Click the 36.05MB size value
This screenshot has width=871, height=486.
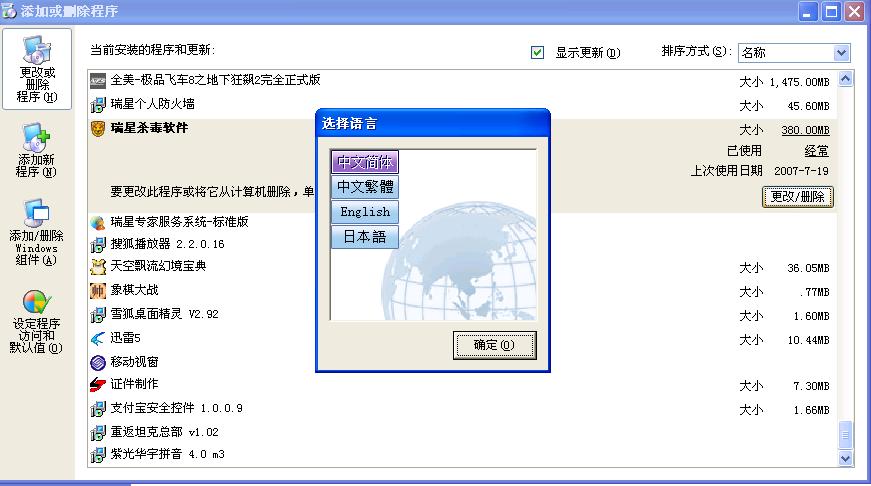[x=808, y=268]
